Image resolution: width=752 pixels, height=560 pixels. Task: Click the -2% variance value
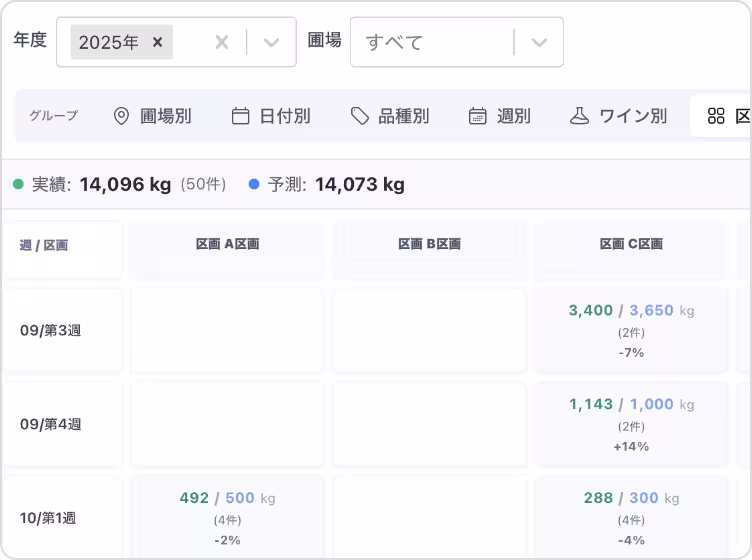(227, 540)
